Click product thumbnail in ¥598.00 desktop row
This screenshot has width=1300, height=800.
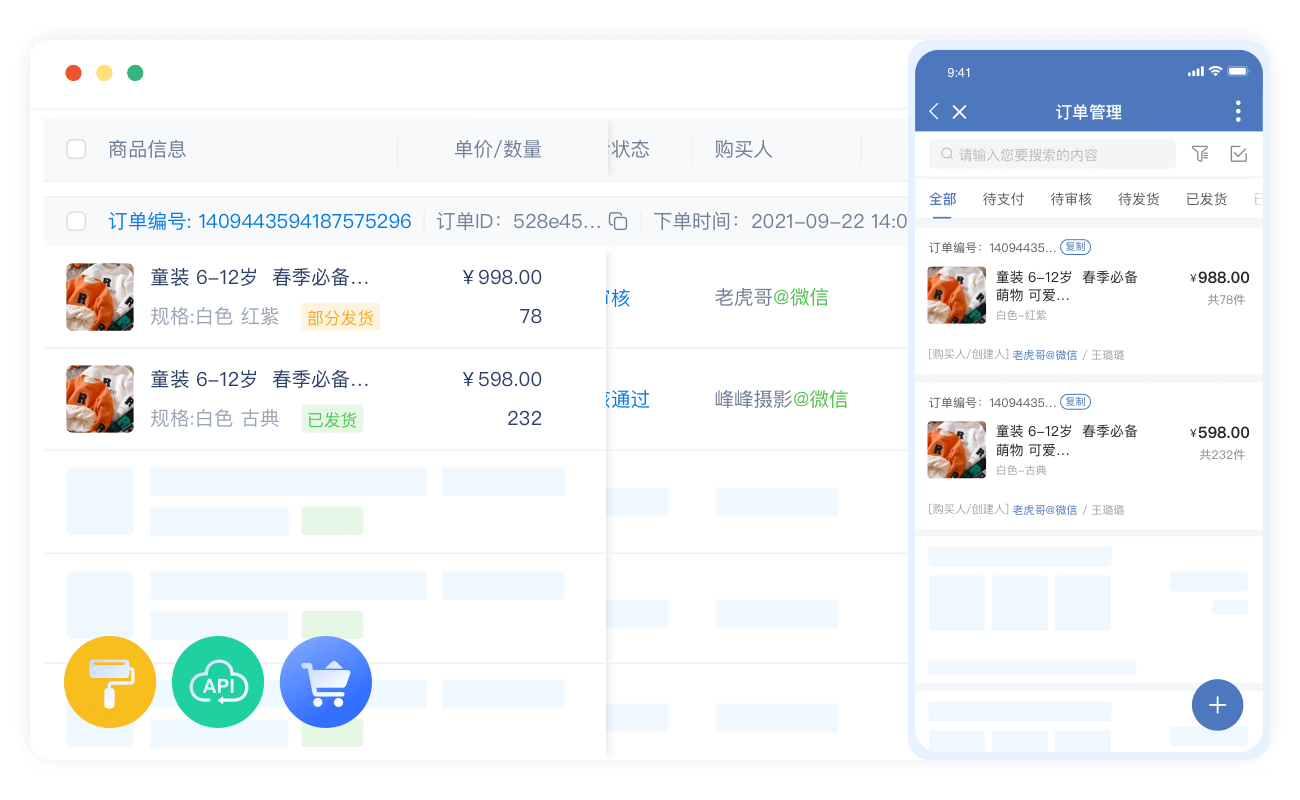pos(100,399)
